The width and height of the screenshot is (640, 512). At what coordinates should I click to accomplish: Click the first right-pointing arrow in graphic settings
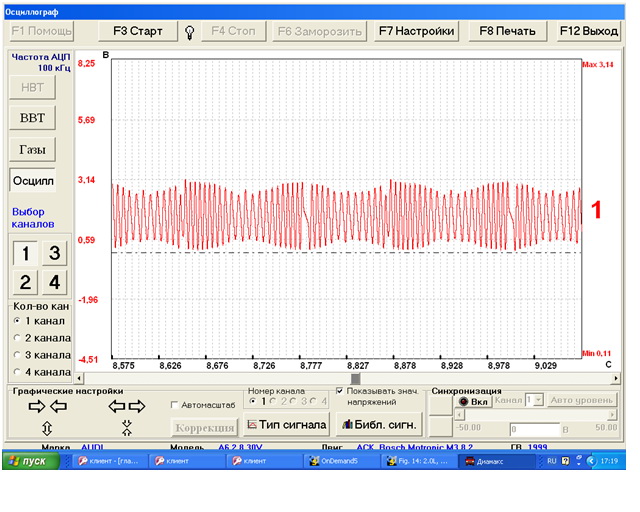[x=37, y=406]
